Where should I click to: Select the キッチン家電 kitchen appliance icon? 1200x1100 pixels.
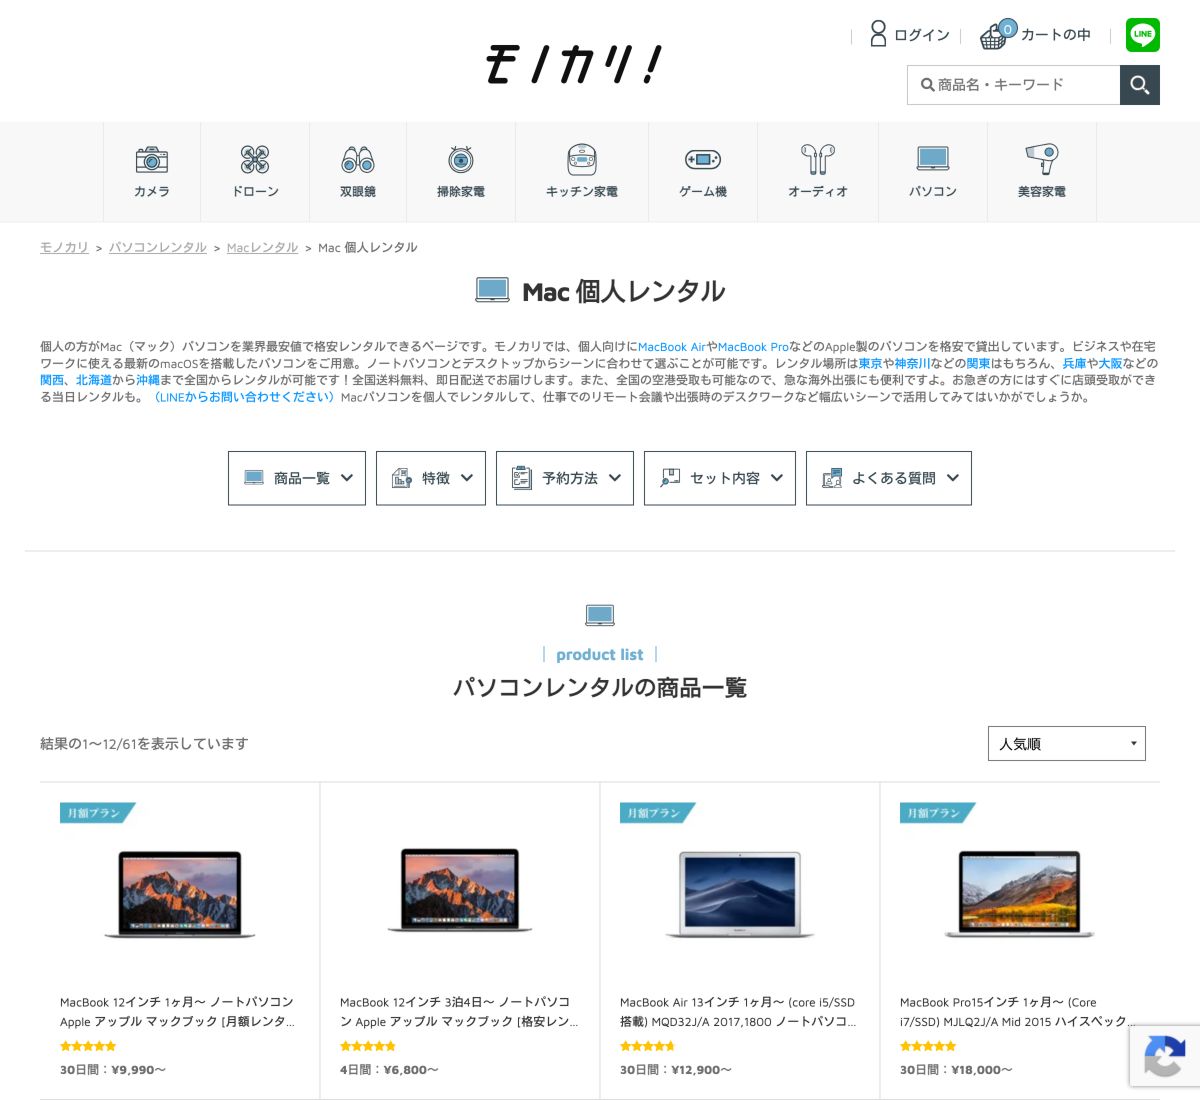click(582, 160)
